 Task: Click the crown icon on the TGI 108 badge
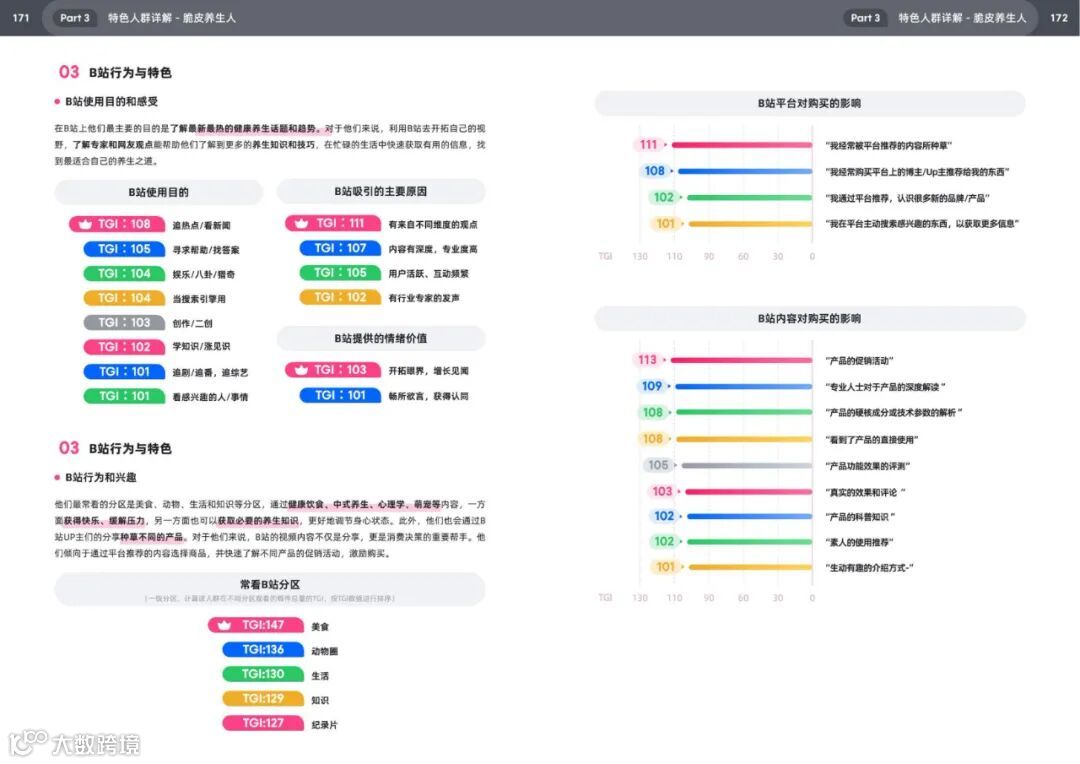coord(85,224)
